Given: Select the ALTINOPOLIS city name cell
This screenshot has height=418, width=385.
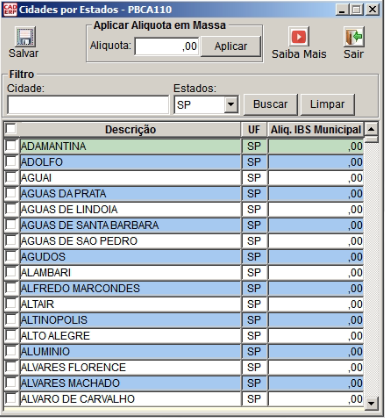Looking at the screenshot, I should point(130,320).
